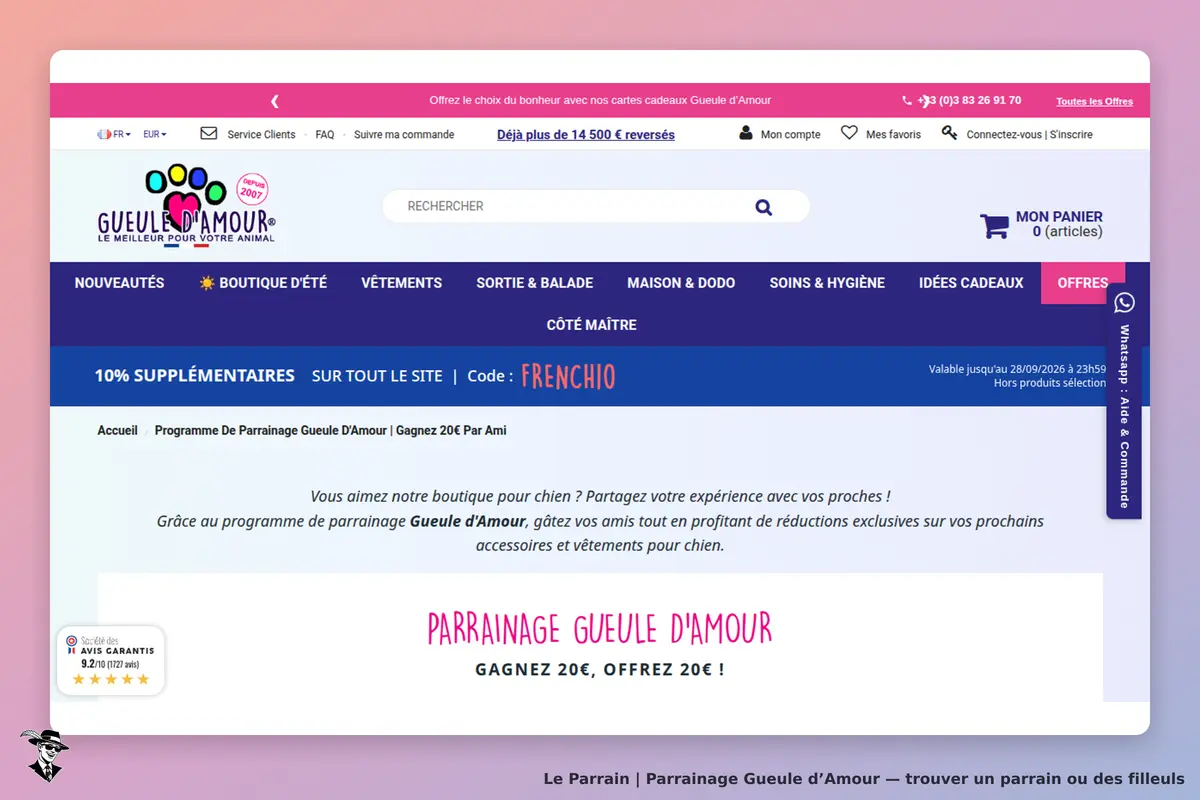The width and height of the screenshot is (1200, 800).
Task: Click the Le Parrain mascot icon
Action: tap(43, 755)
